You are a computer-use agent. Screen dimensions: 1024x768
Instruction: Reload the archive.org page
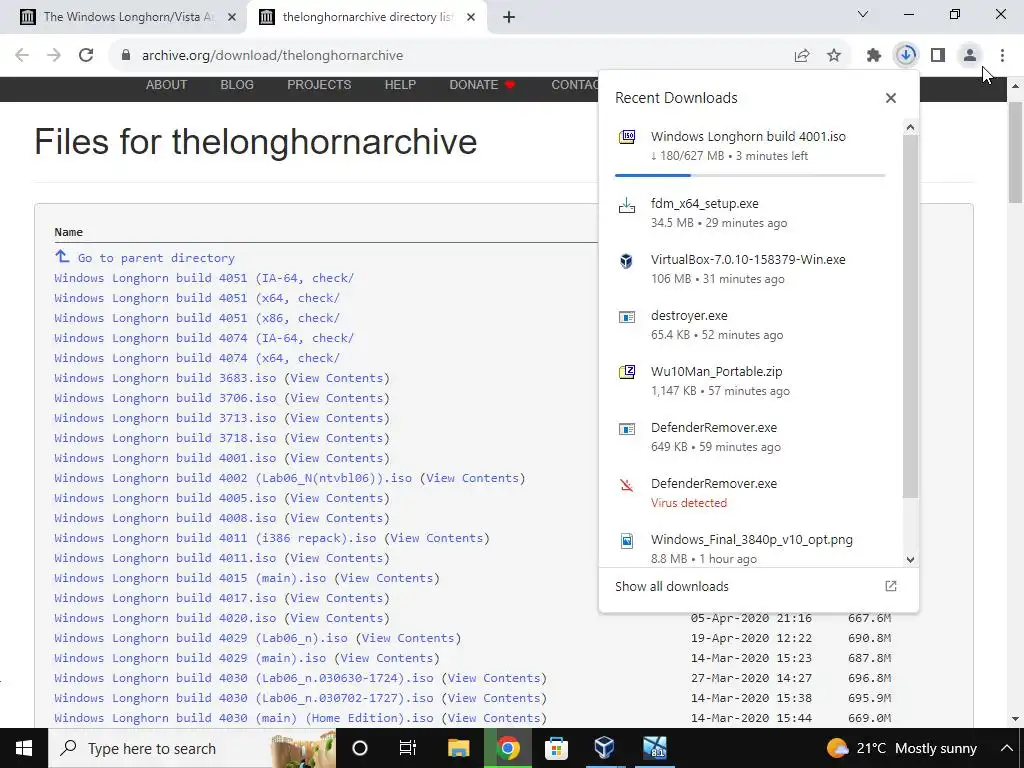pyautogui.click(x=86, y=55)
